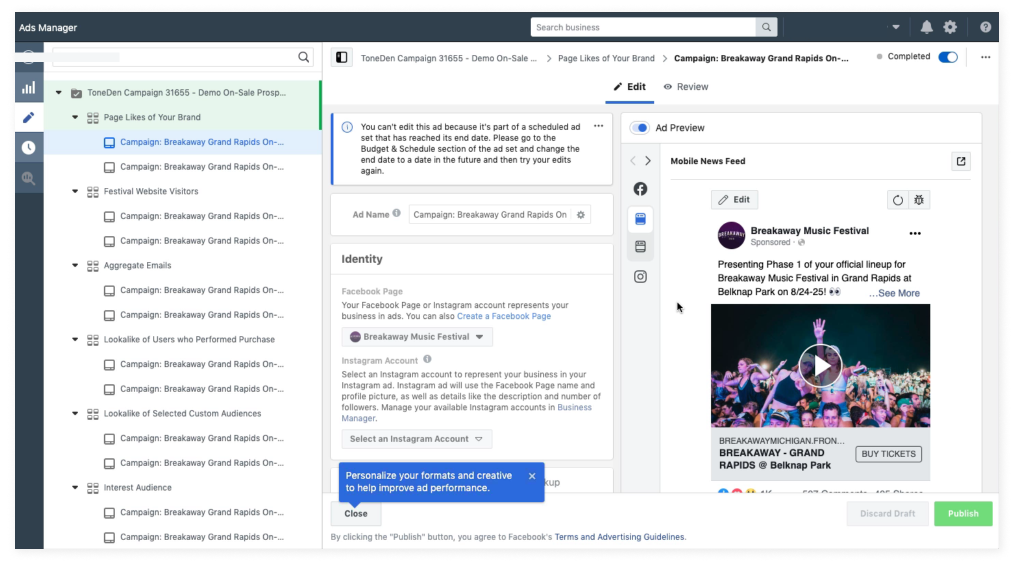1014x566 pixels.
Task: Collapse the ToneDen Campaign 31655 tree node
Action: pyautogui.click(x=59, y=93)
